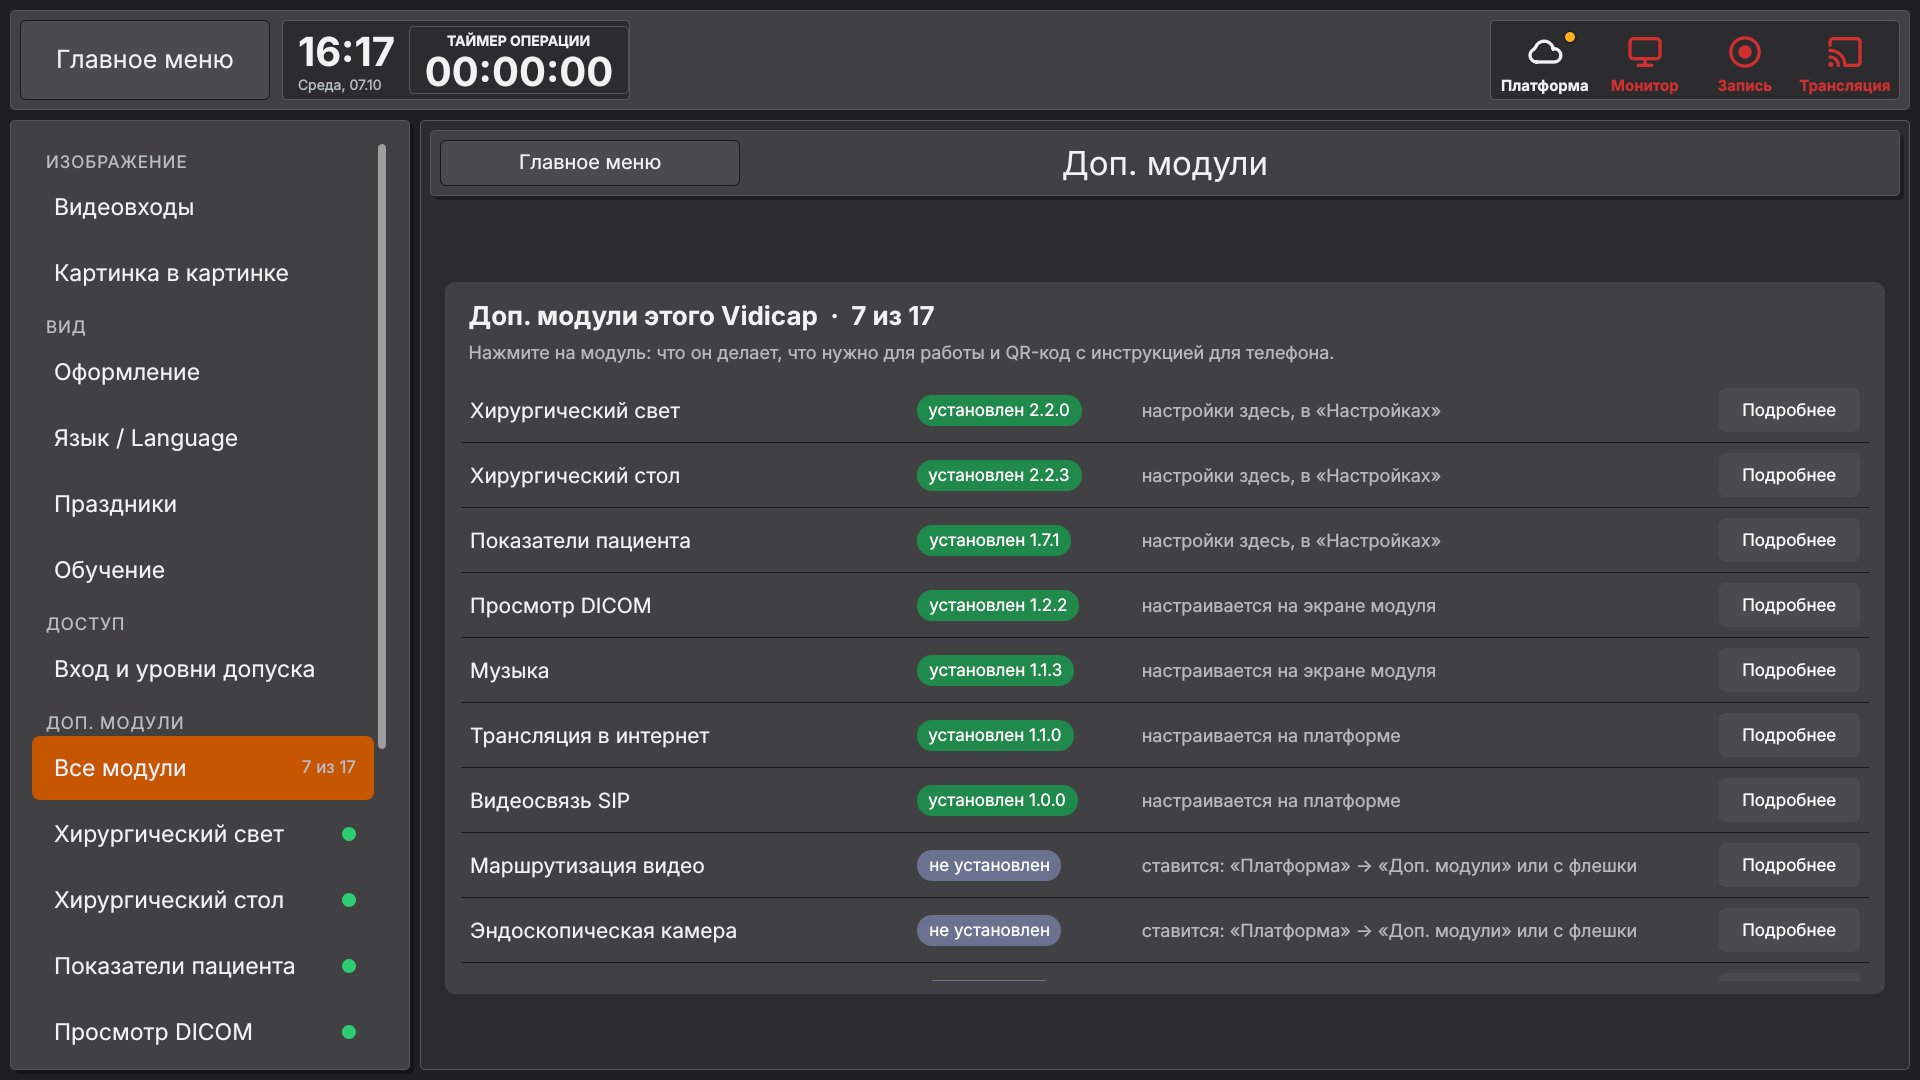Image resolution: width=1920 pixels, height=1080 pixels.
Task: Click Подробнее for Маршрутизация видео row
Action: coord(1789,865)
